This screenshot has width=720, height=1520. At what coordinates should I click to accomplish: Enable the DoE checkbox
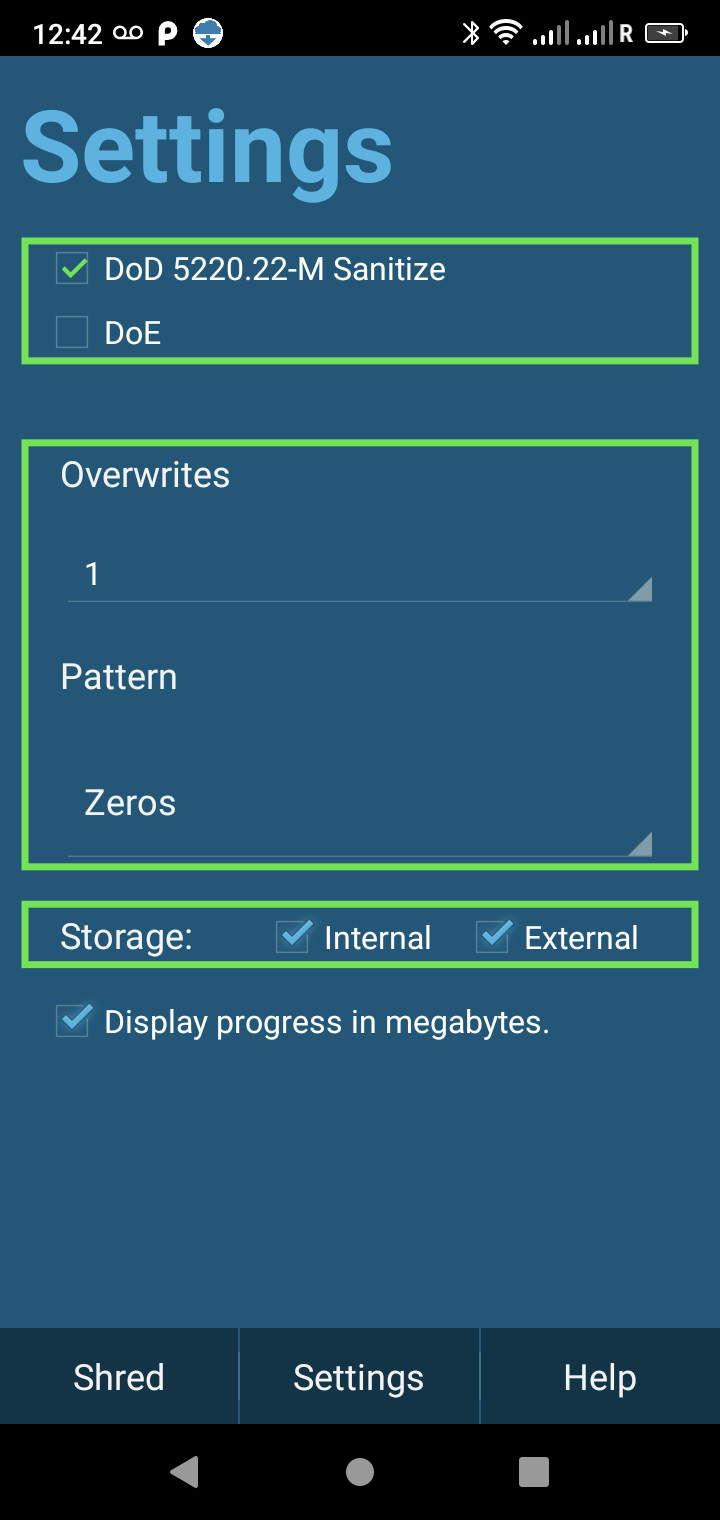[x=72, y=332]
